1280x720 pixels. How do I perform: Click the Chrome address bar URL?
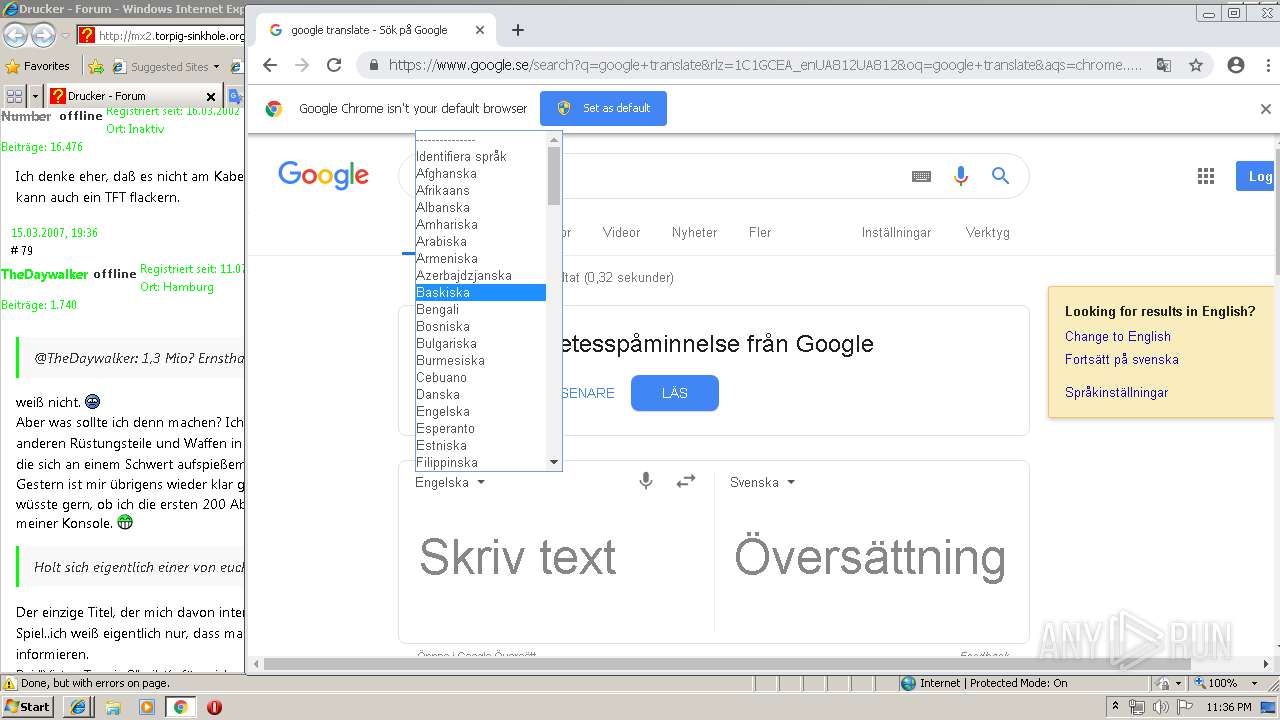tap(764, 65)
